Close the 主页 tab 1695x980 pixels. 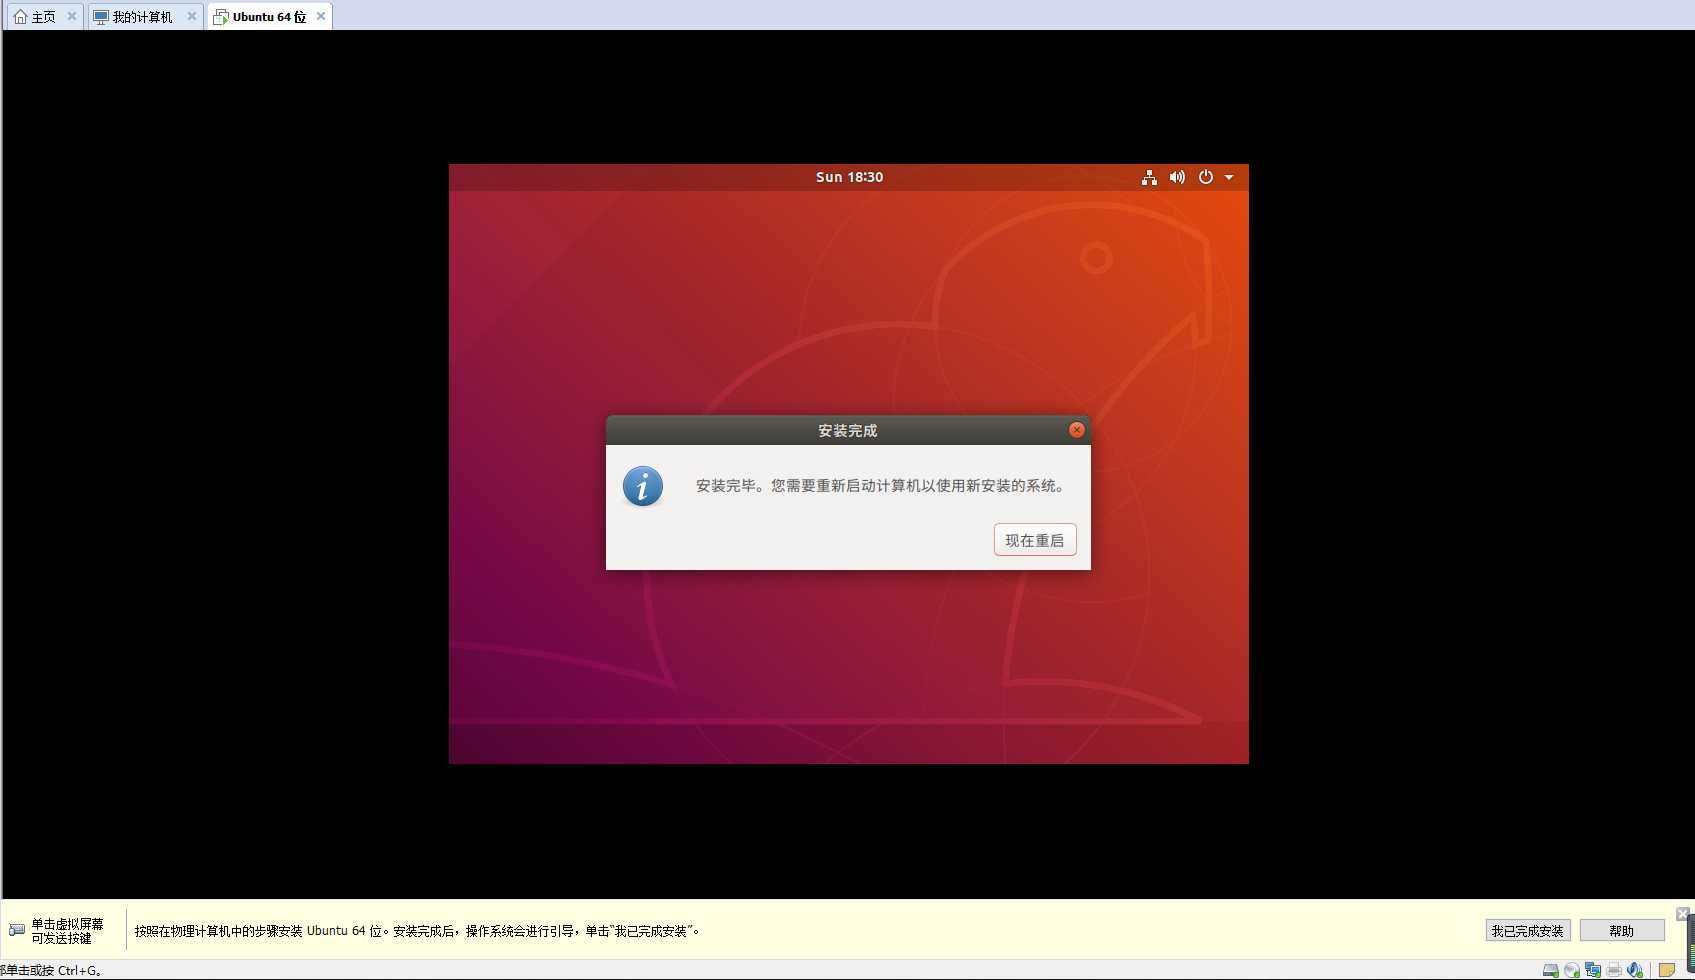pyautogui.click(x=72, y=16)
